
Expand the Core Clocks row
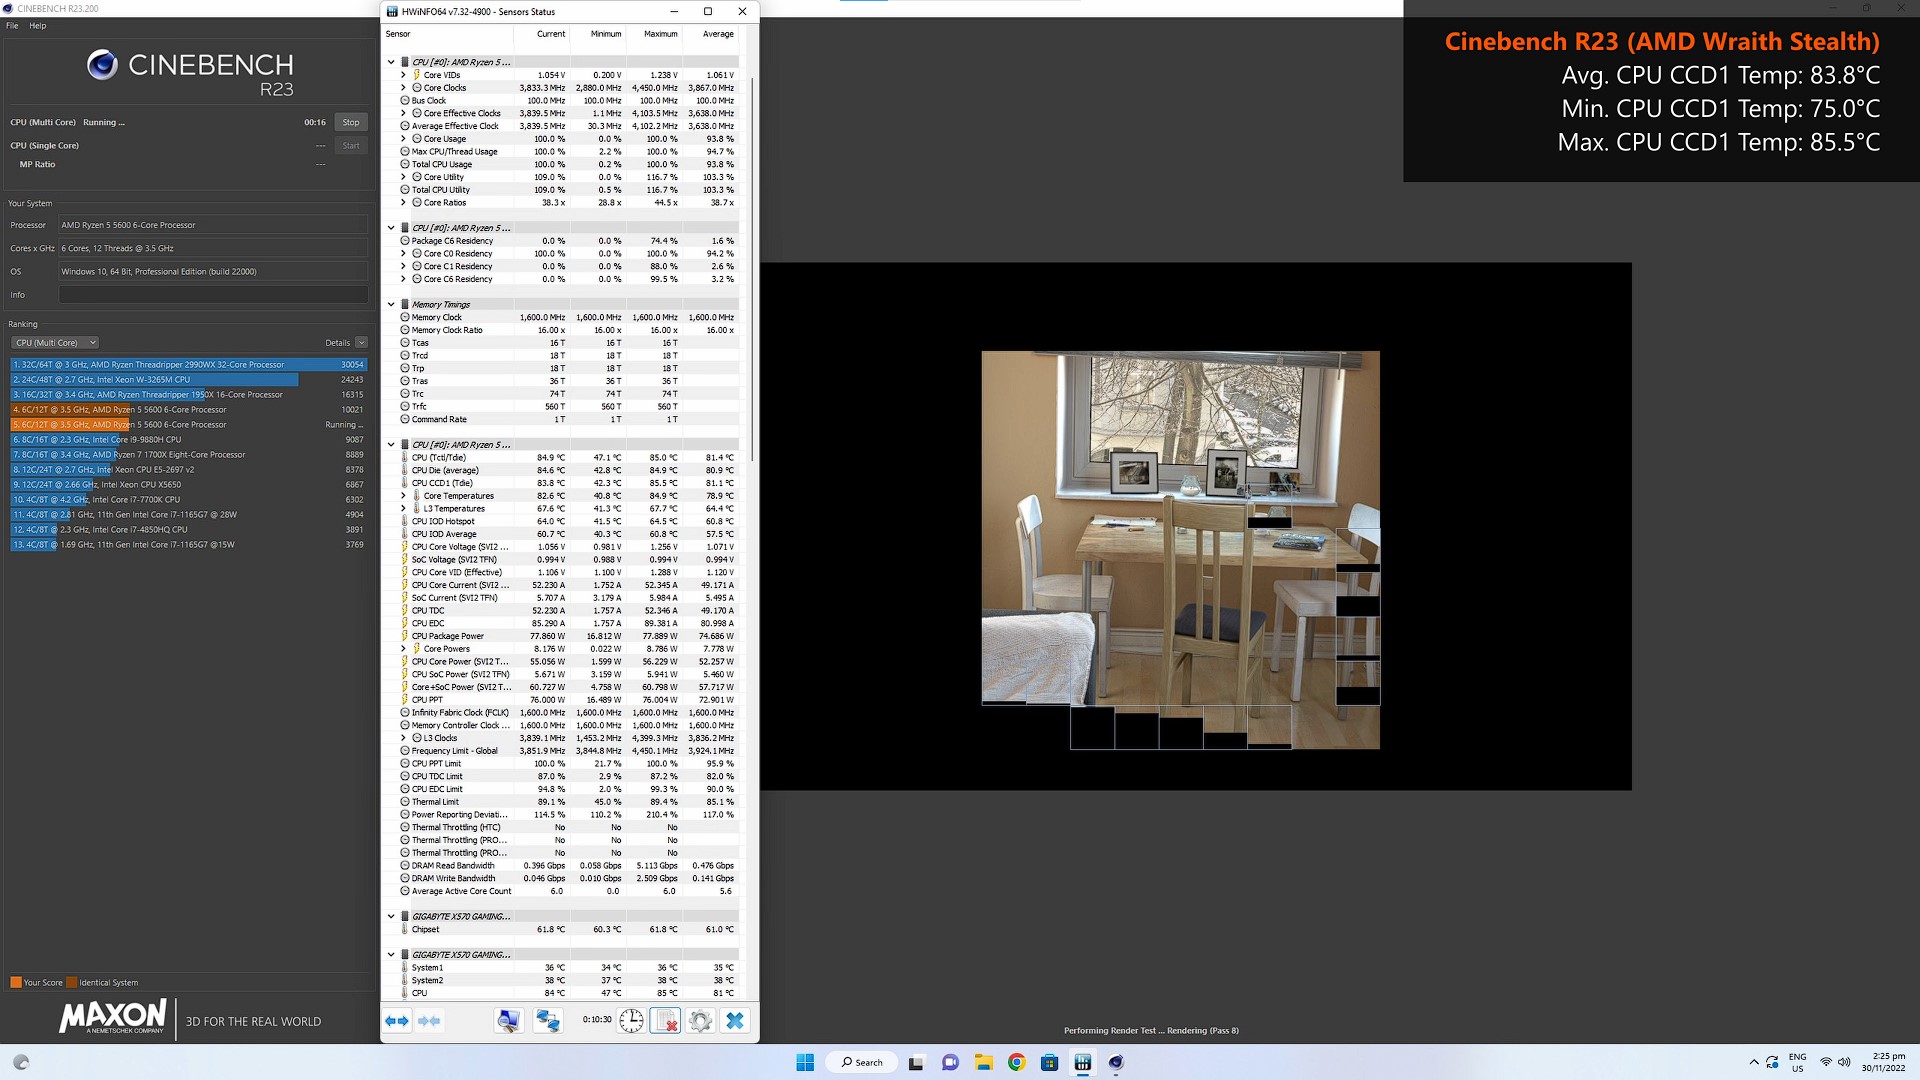(x=403, y=88)
